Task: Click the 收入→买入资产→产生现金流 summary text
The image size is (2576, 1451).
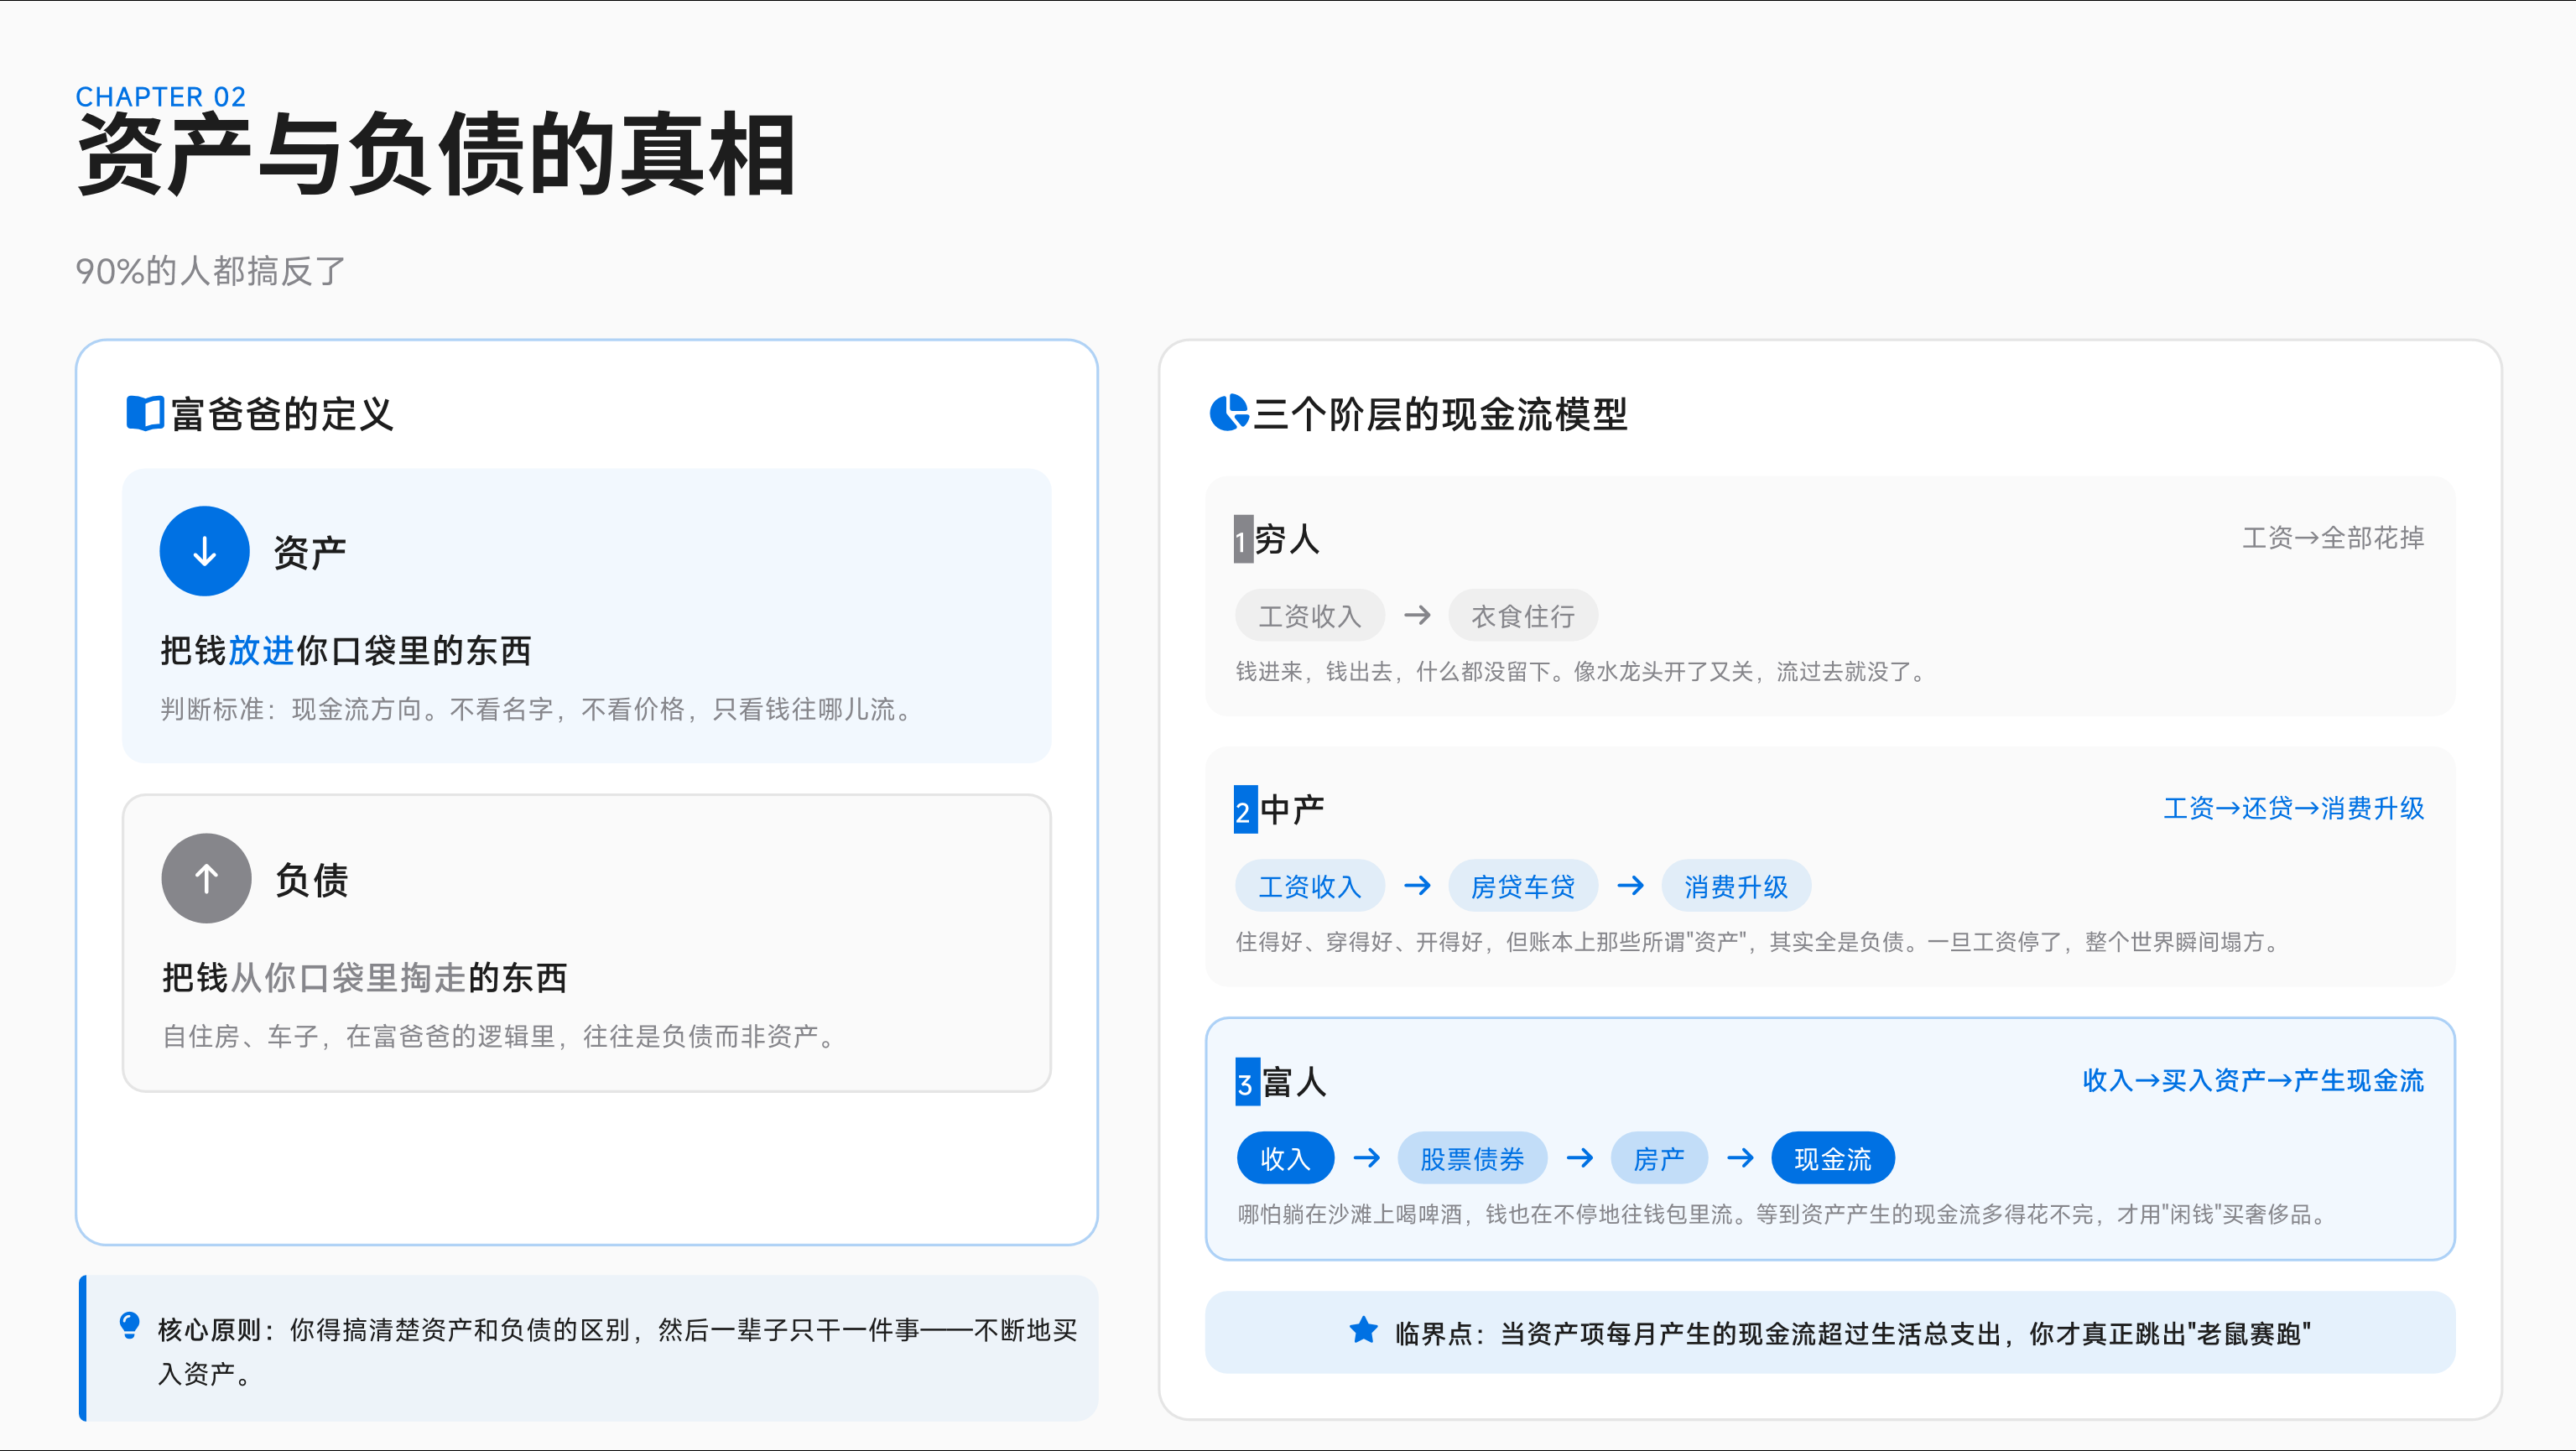Action: click(2252, 1080)
